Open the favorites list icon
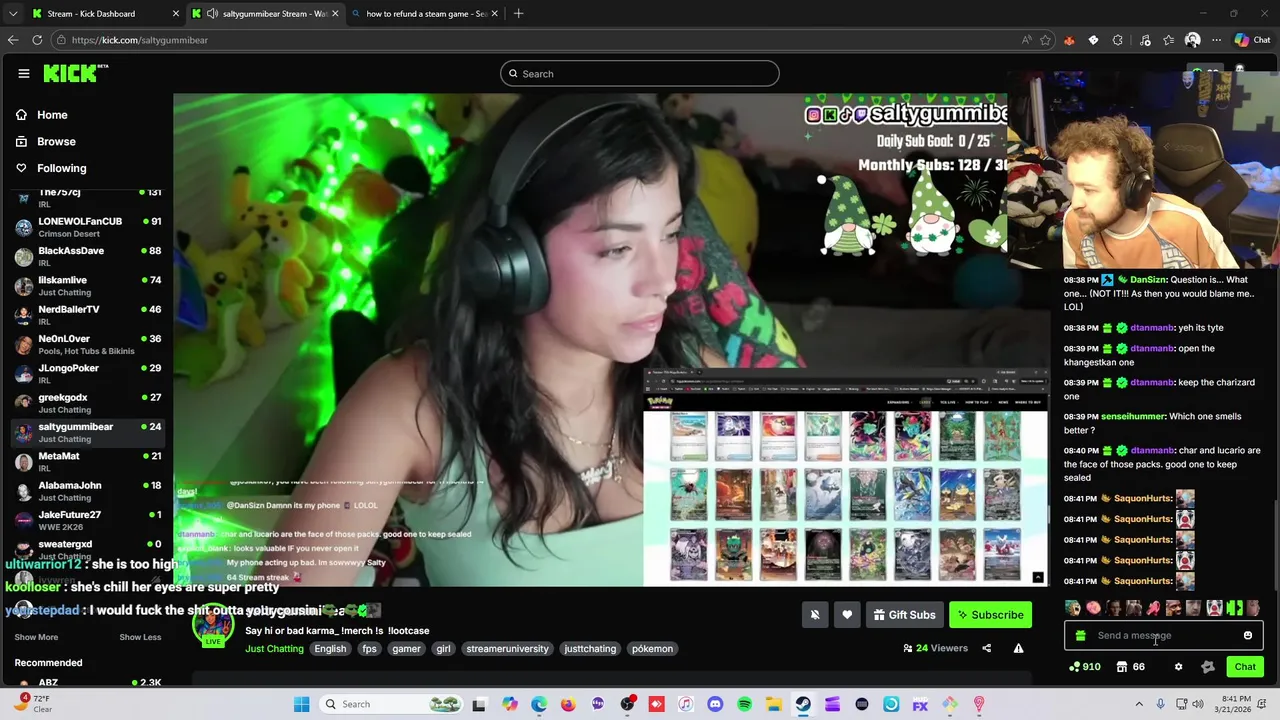The height and width of the screenshot is (720, 1280). point(1168,40)
